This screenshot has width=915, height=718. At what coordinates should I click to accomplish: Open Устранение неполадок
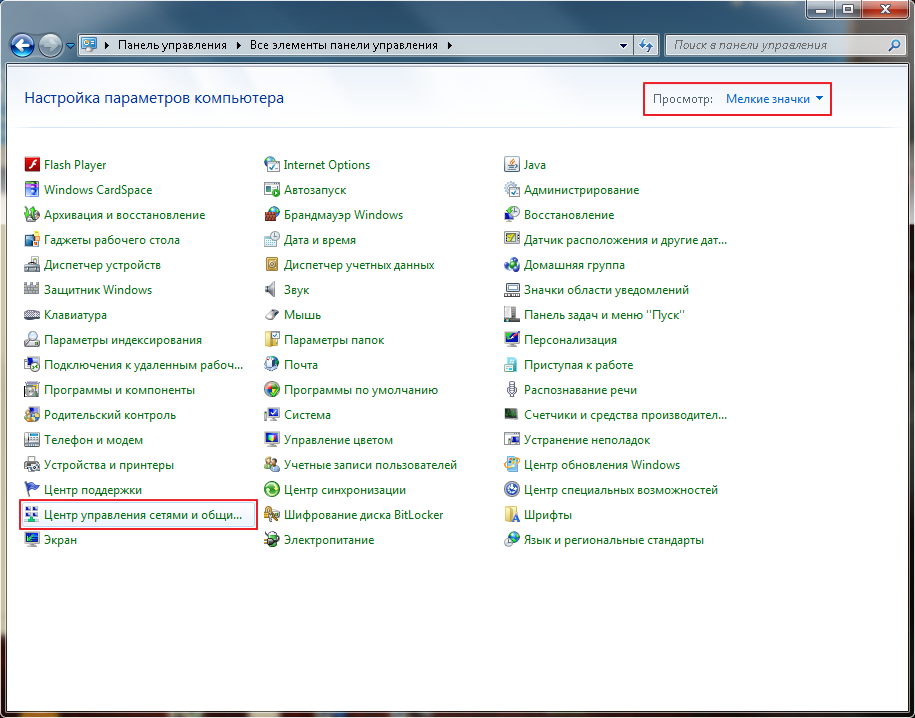pos(578,440)
